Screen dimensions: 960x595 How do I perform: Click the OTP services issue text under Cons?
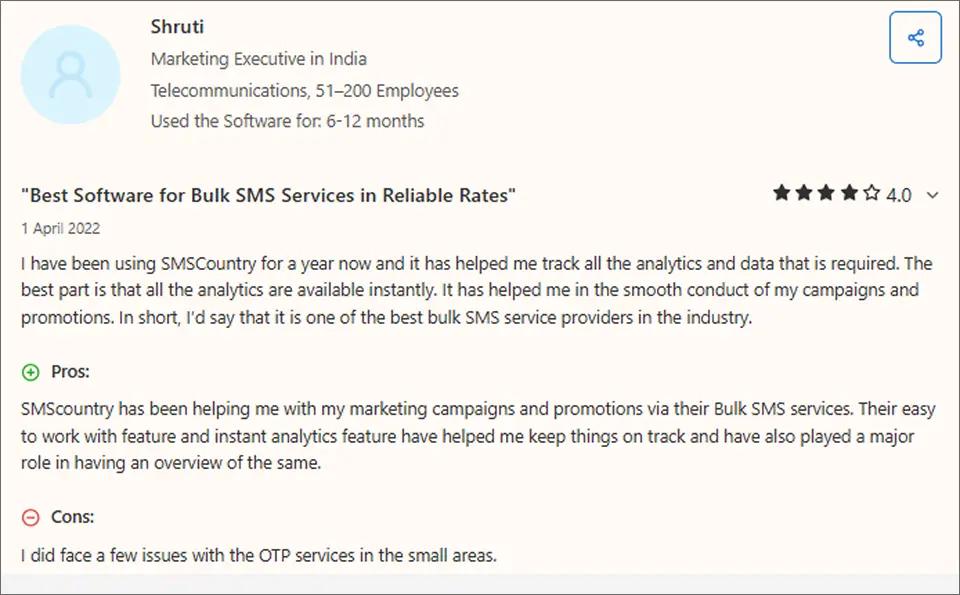point(258,554)
